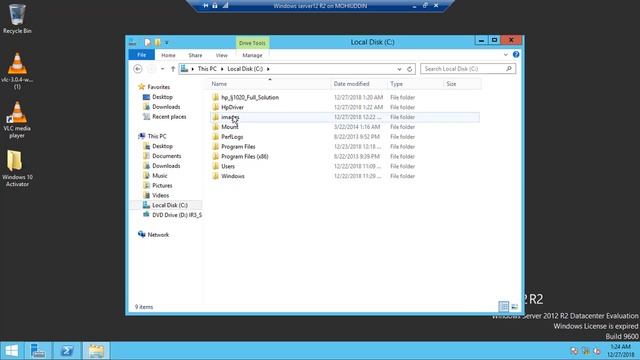Click the search magnifier icon
640x360 pixels.
509,69
